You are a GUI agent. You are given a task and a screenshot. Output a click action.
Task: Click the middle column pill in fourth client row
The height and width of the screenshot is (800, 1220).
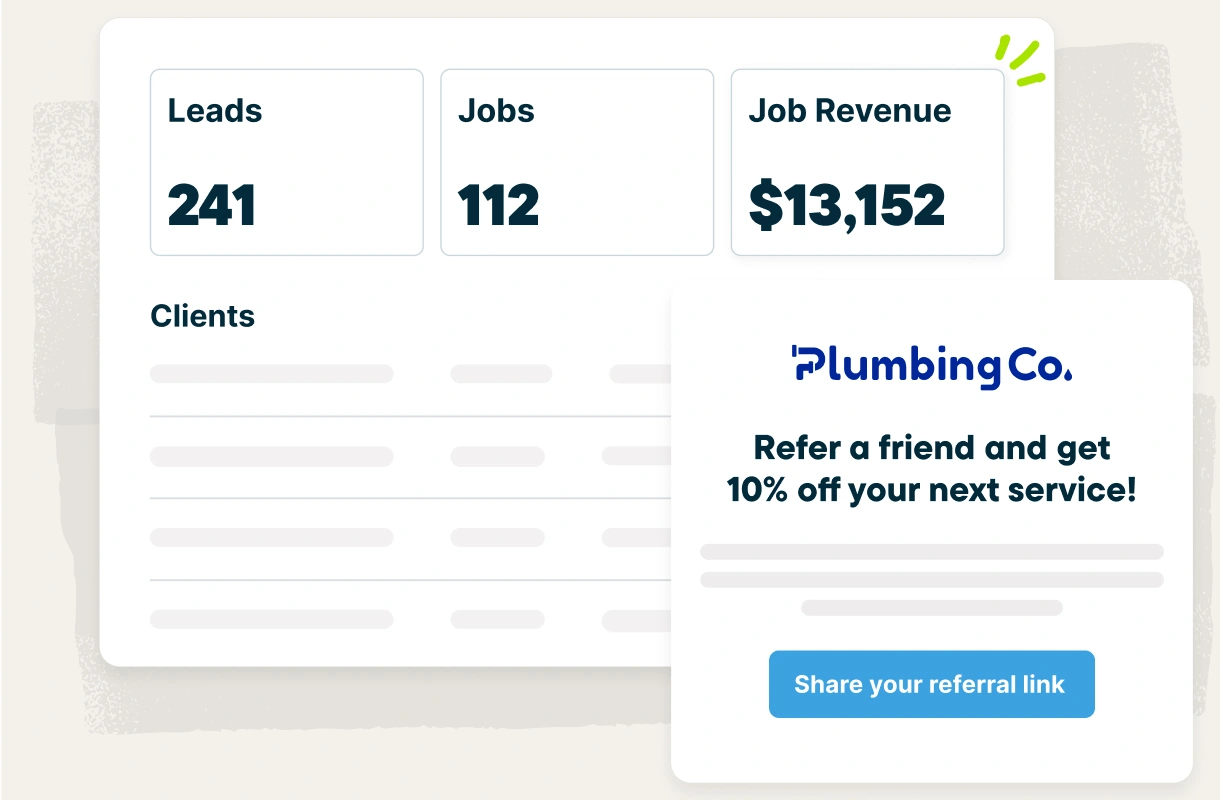pyautogui.click(x=497, y=619)
